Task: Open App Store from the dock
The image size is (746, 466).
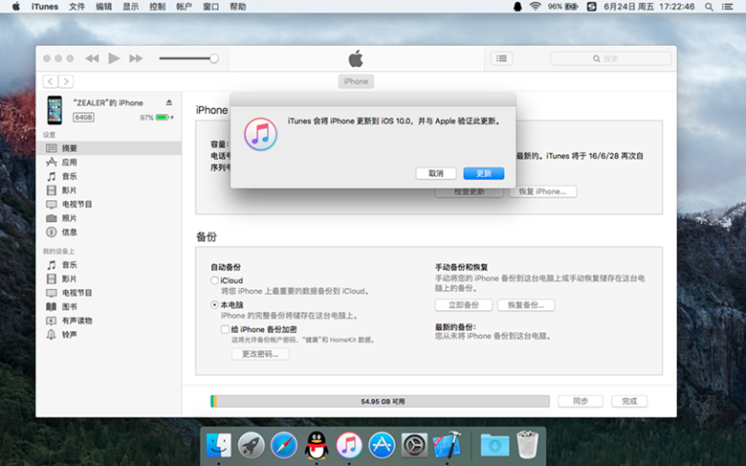Action: pos(382,445)
